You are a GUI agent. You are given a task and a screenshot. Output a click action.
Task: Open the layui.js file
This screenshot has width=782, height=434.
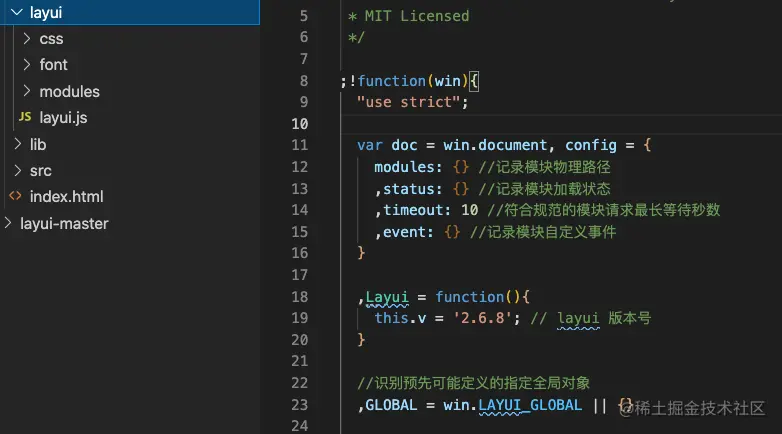(63, 118)
